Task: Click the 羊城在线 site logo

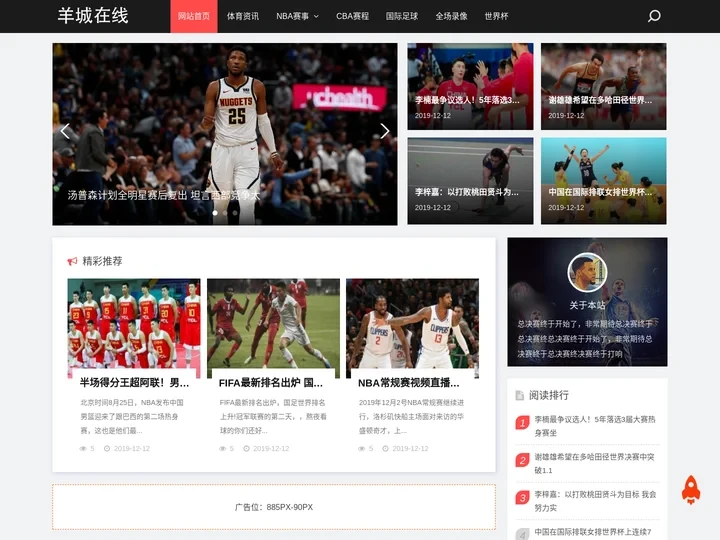Action: coord(92,16)
